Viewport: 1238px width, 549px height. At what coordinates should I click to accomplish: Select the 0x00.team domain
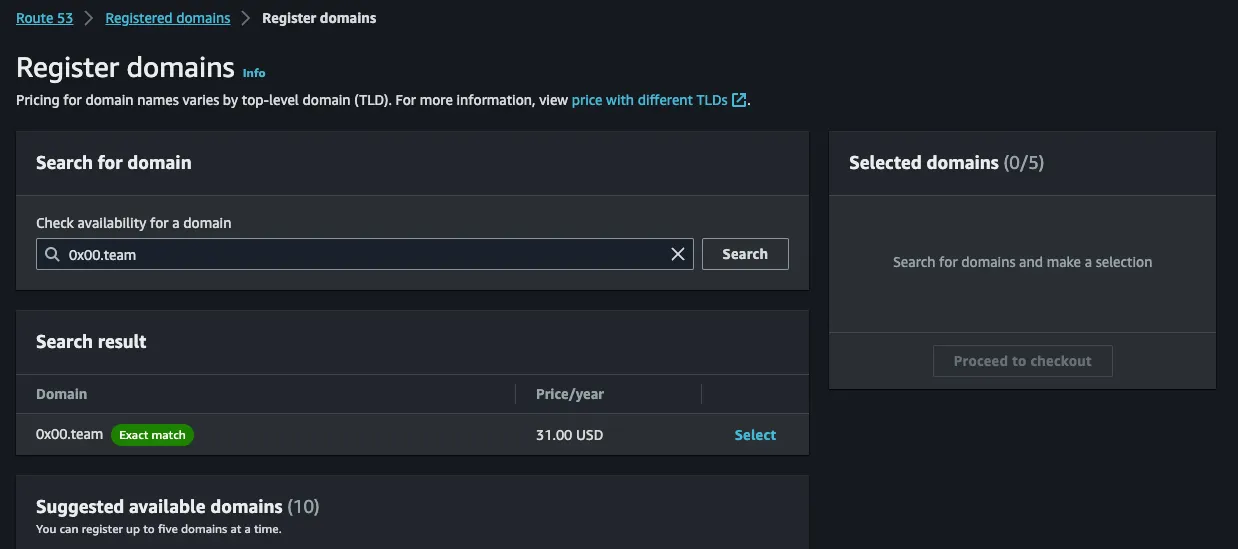pyautogui.click(x=755, y=435)
